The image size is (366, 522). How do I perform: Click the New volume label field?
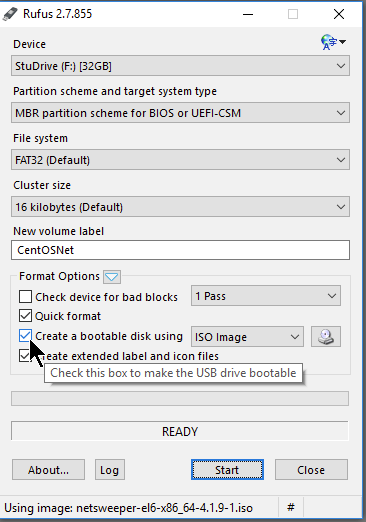pos(180,250)
